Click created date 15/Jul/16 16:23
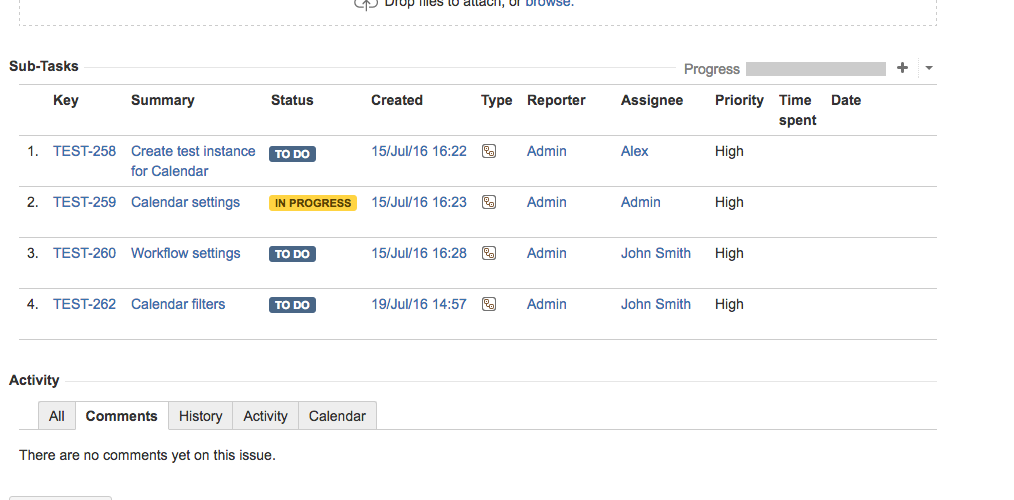 coord(418,202)
